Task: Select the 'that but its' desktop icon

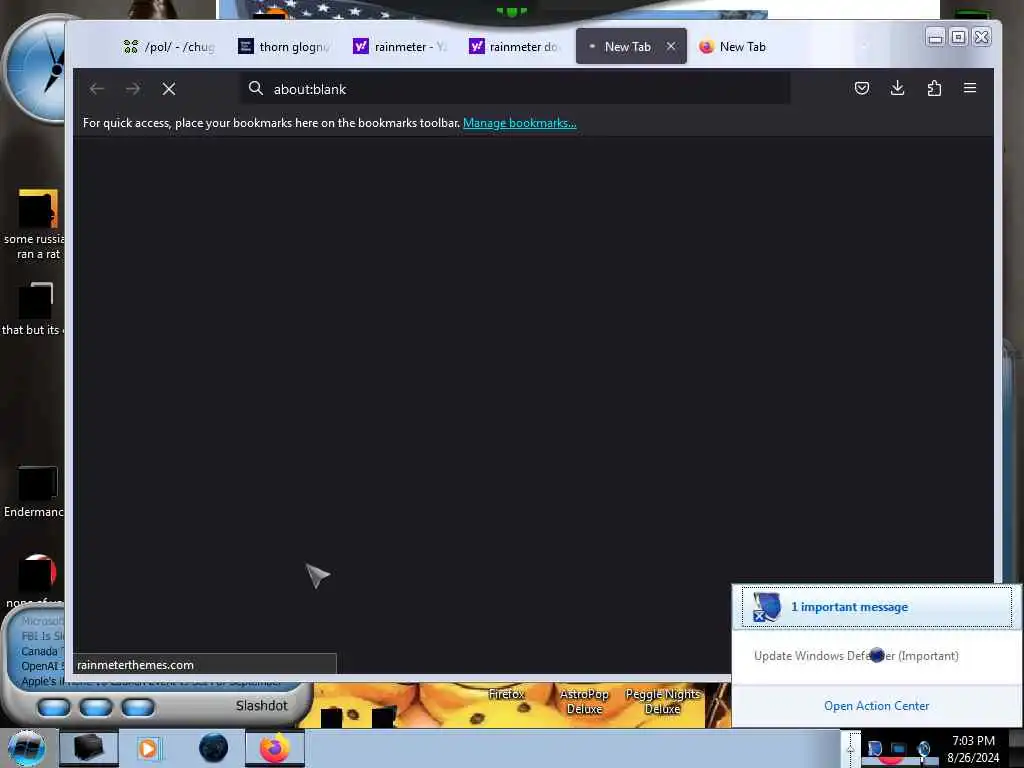Action: [x=33, y=309]
